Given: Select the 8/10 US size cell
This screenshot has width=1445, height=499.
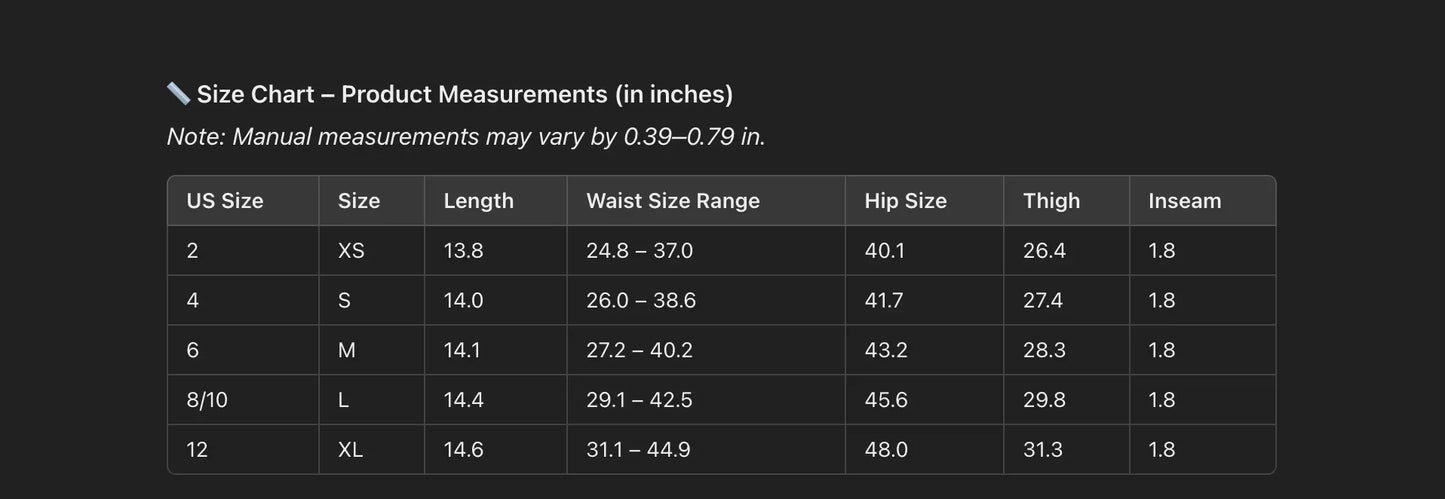Looking at the screenshot, I should [207, 400].
